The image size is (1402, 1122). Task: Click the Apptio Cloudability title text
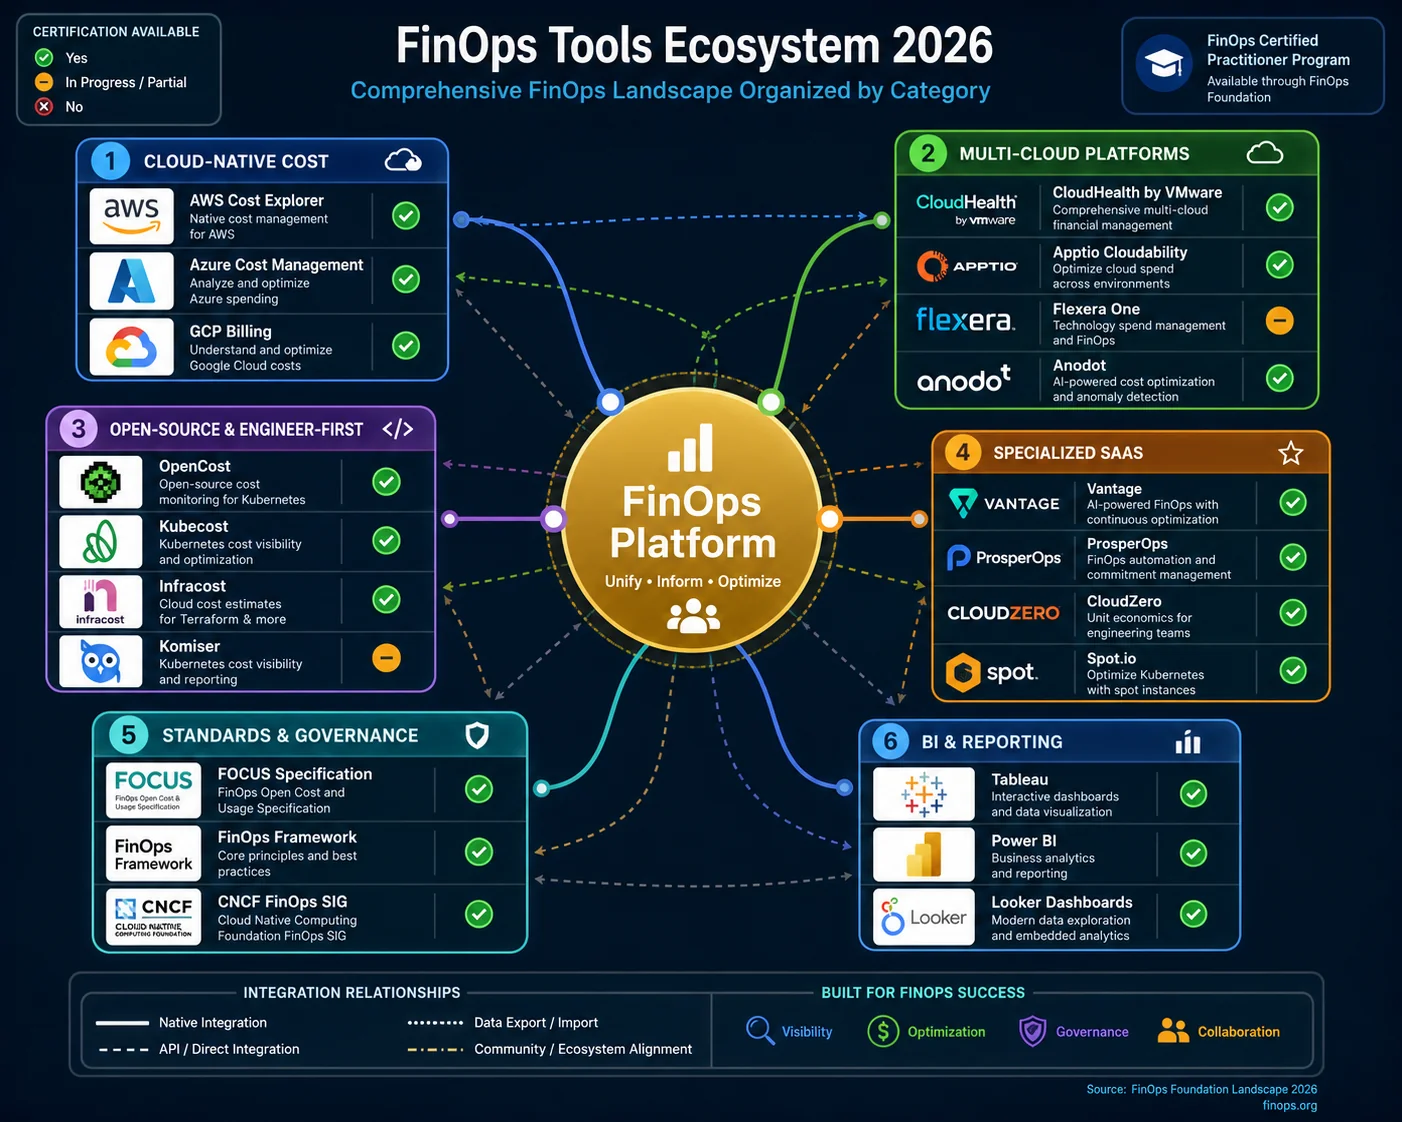click(1120, 252)
